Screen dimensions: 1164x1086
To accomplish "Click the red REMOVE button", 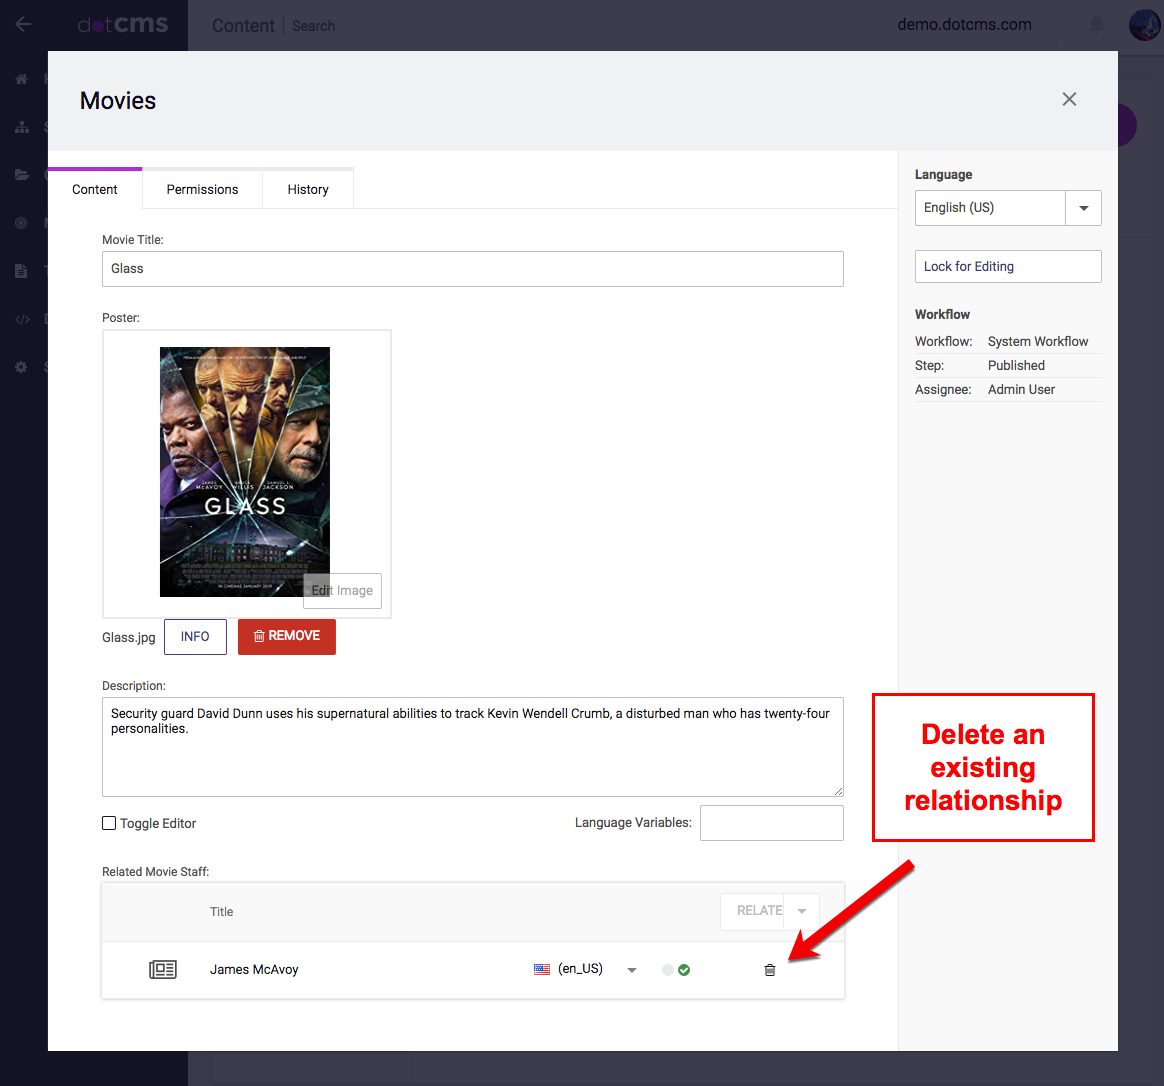I will (x=287, y=636).
